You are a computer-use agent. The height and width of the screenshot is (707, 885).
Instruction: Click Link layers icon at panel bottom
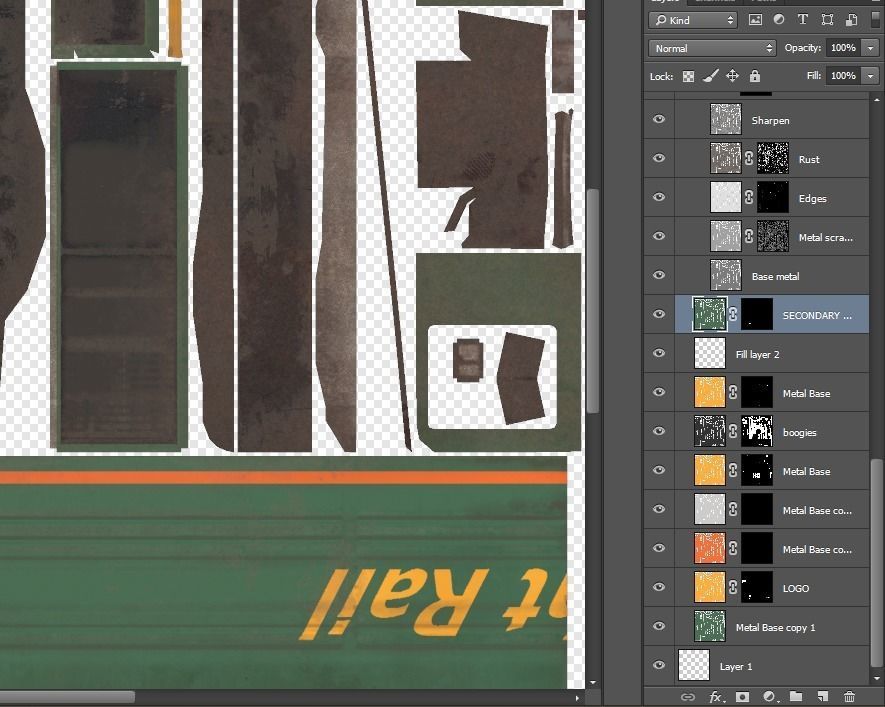point(687,697)
